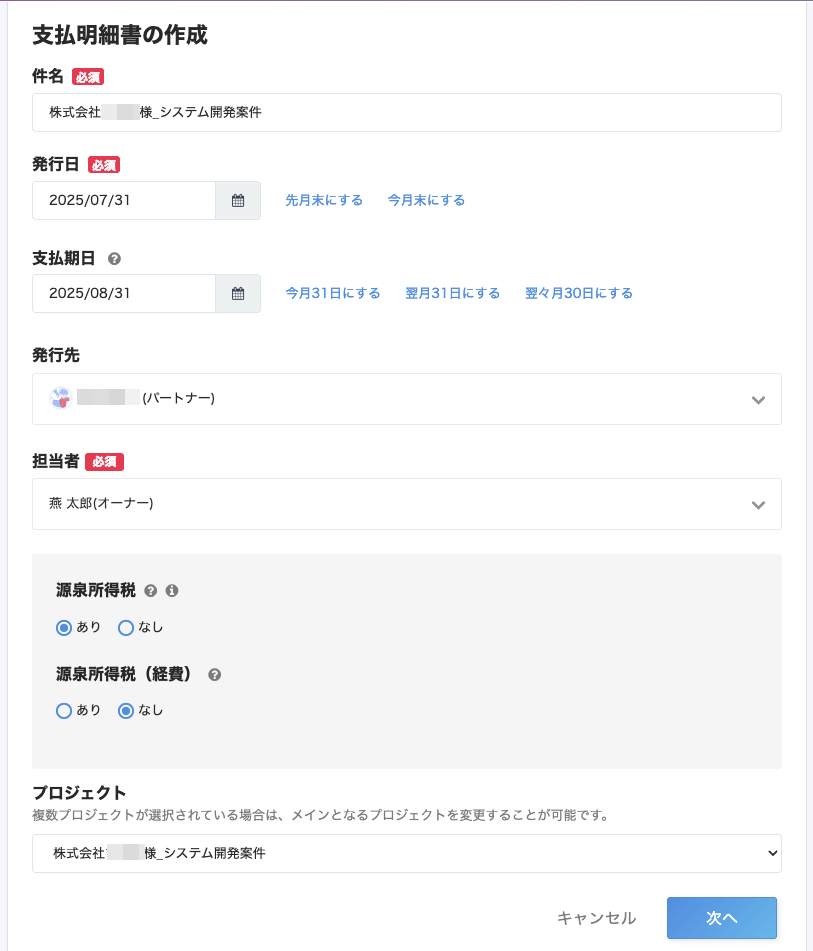Click the 件名 field label
813x951 pixels.
[x=48, y=76]
